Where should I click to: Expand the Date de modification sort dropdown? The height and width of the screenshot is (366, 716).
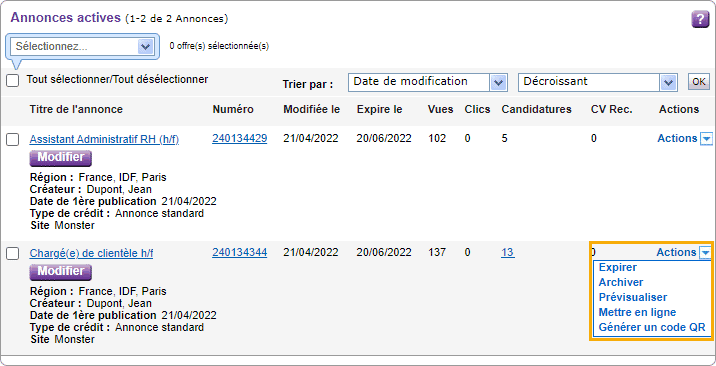tap(428, 83)
